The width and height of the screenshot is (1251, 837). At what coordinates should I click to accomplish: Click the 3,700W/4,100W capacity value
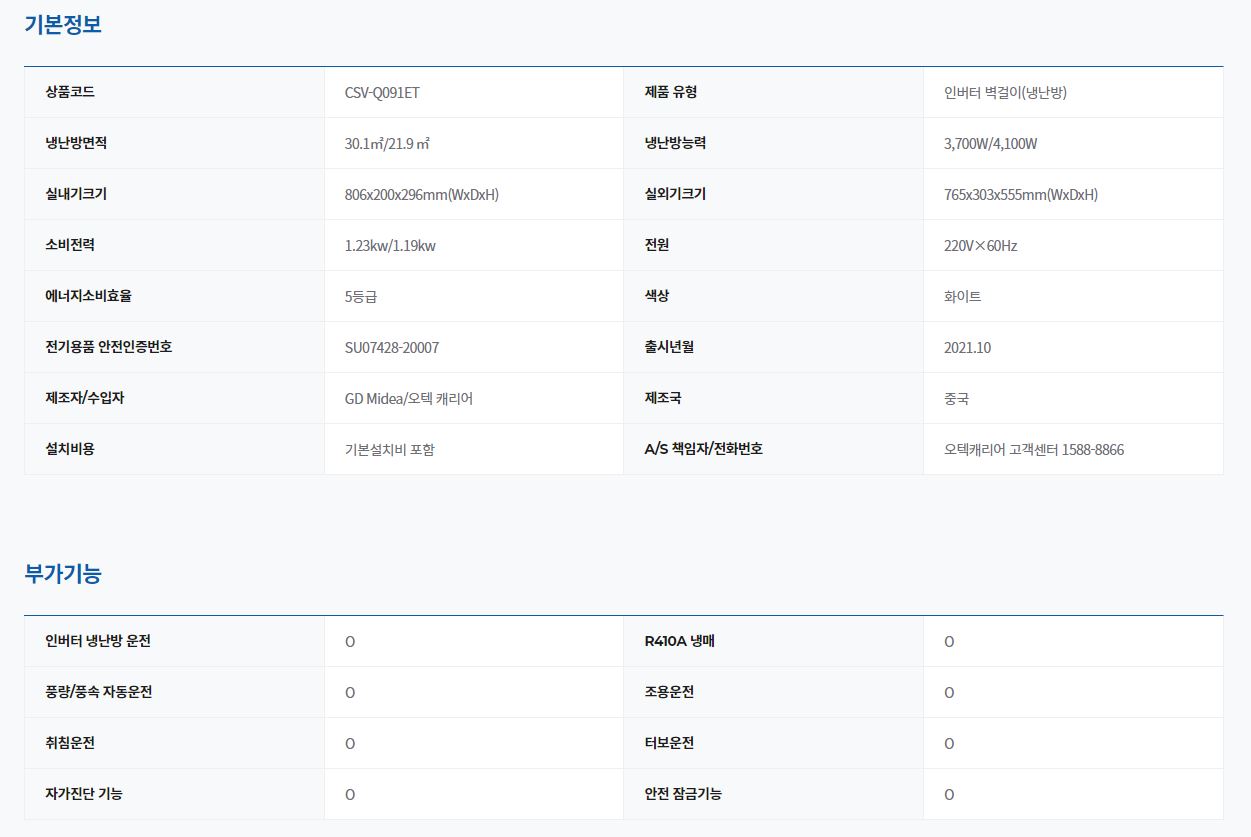pyautogui.click(x=990, y=144)
